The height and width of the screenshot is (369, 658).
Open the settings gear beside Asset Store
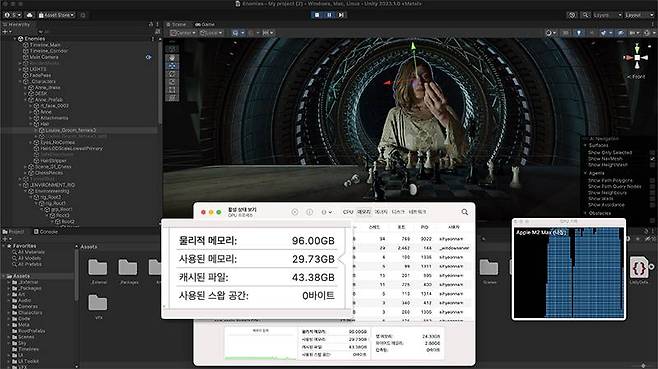pyautogui.click(x=83, y=15)
